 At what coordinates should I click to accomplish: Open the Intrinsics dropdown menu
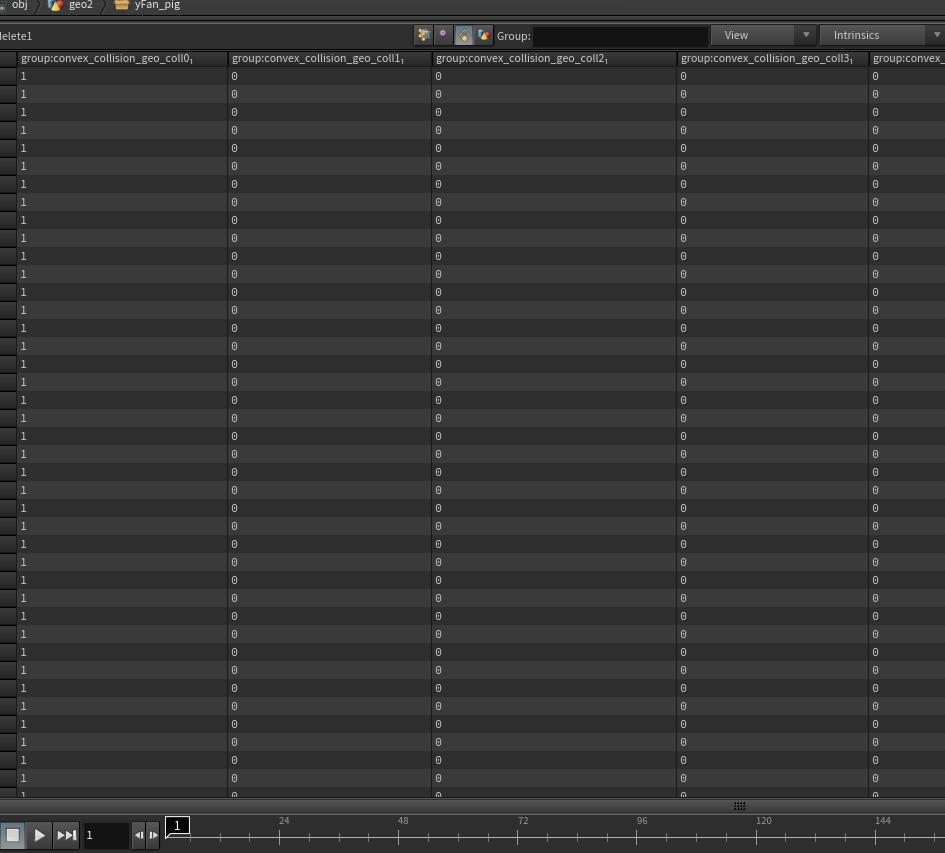click(x=882, y=36)
